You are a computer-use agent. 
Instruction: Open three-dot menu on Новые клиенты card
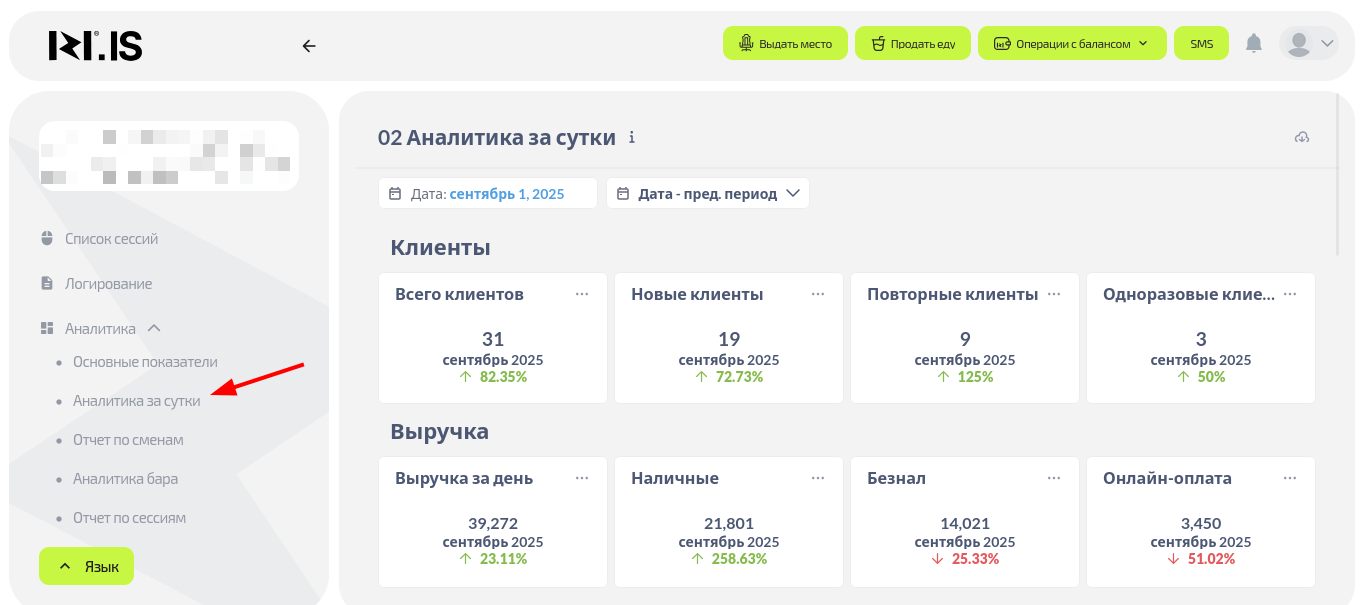tap(818, 294)
